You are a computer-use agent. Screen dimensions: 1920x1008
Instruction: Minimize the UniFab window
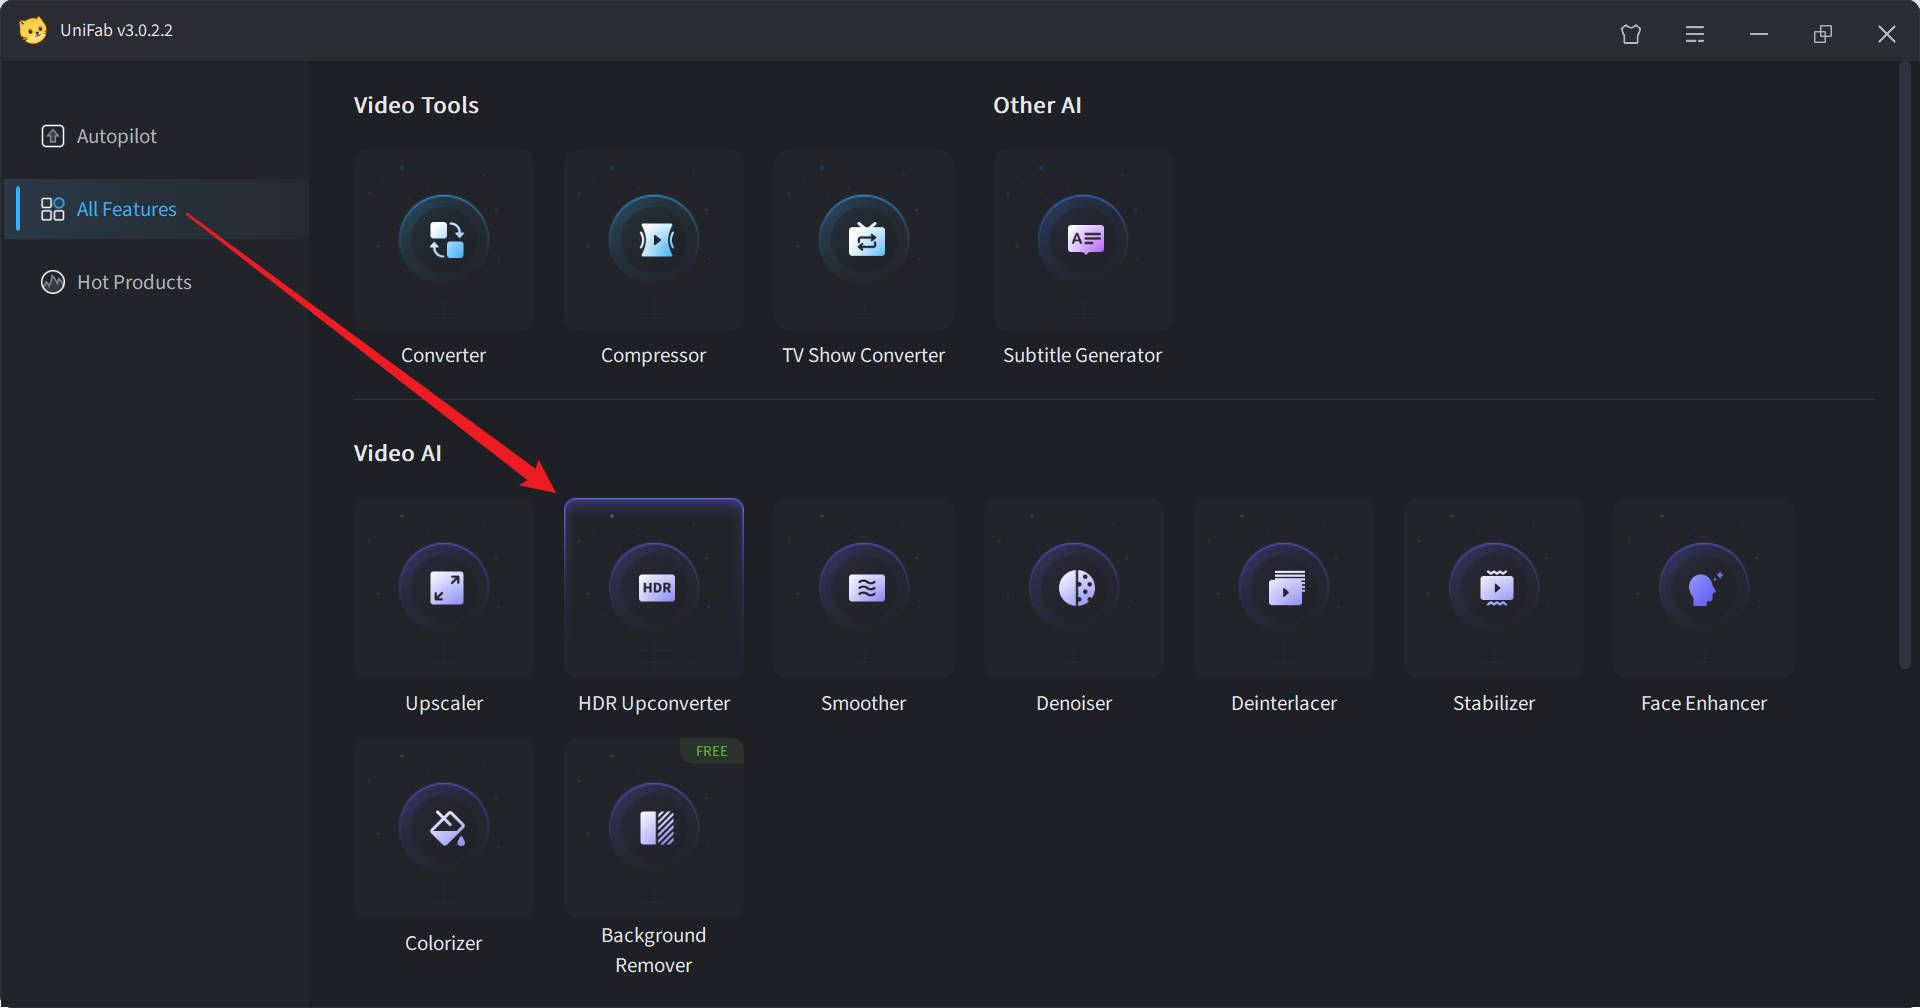point(1759,34)
